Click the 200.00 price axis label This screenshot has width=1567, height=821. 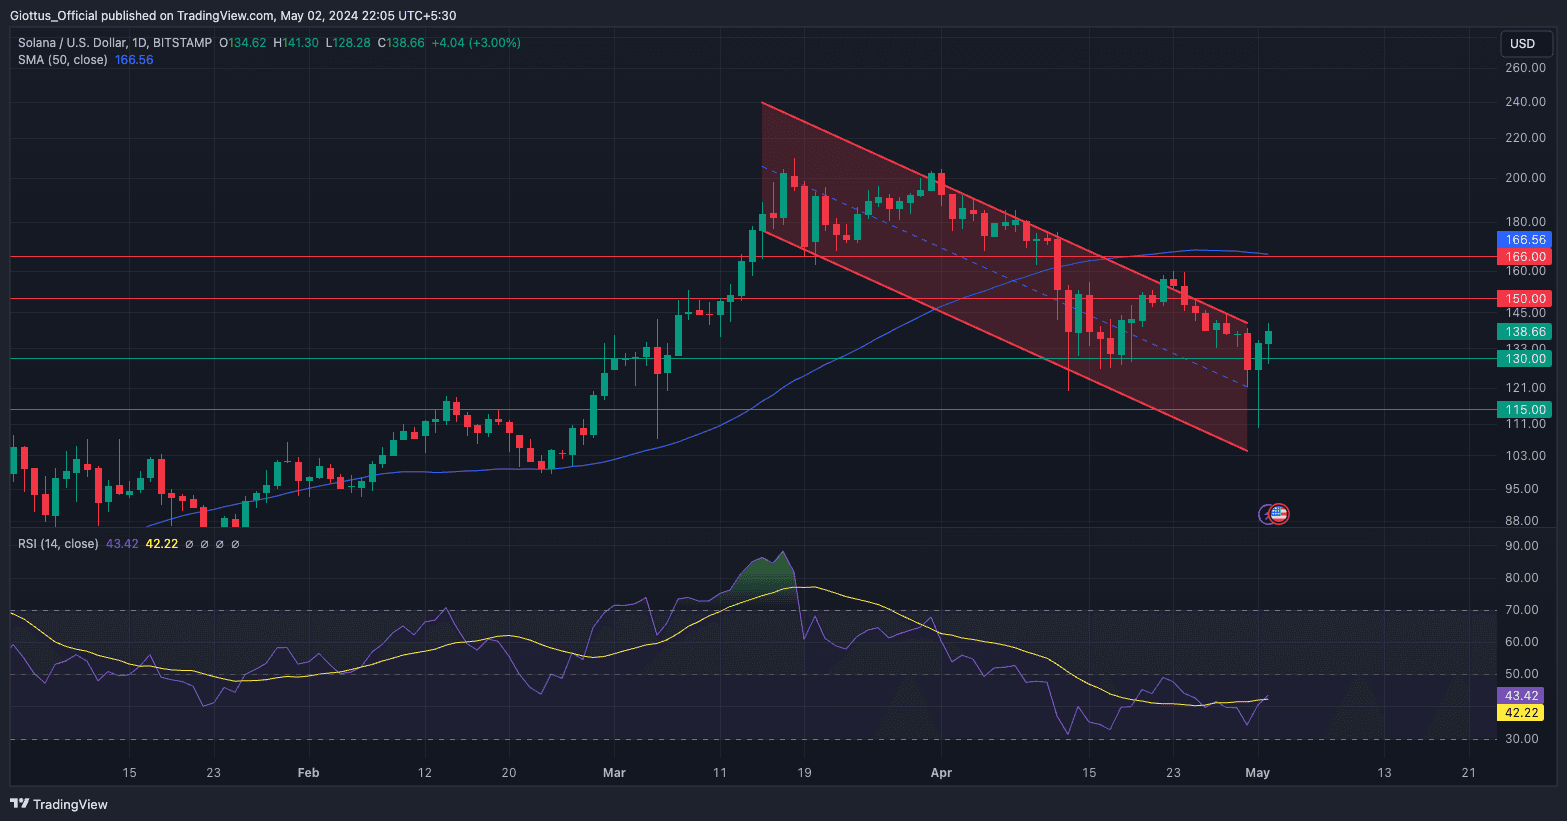pyautogui.click(x=1525, y=178)
